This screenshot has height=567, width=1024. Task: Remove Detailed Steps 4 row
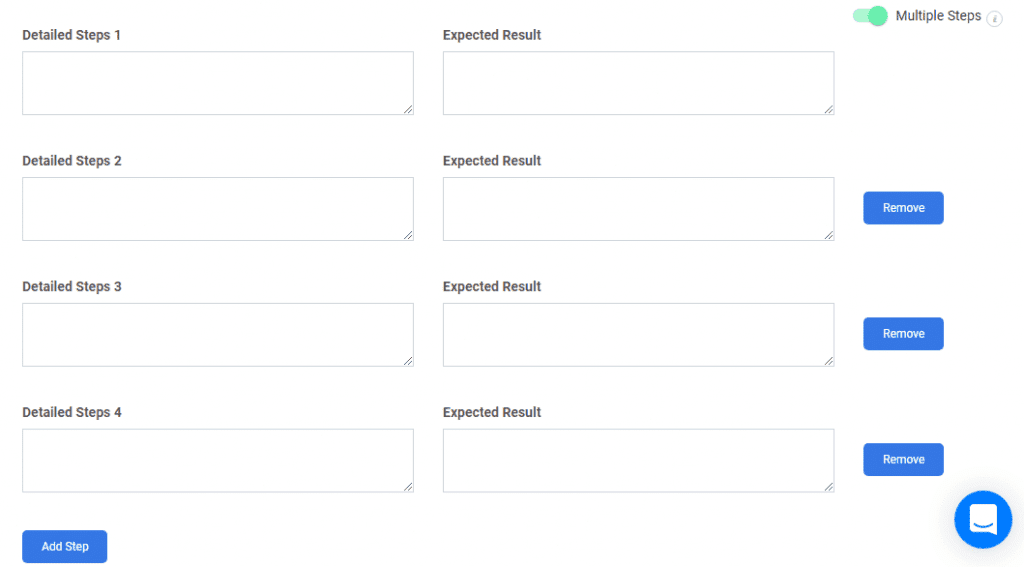903,459
